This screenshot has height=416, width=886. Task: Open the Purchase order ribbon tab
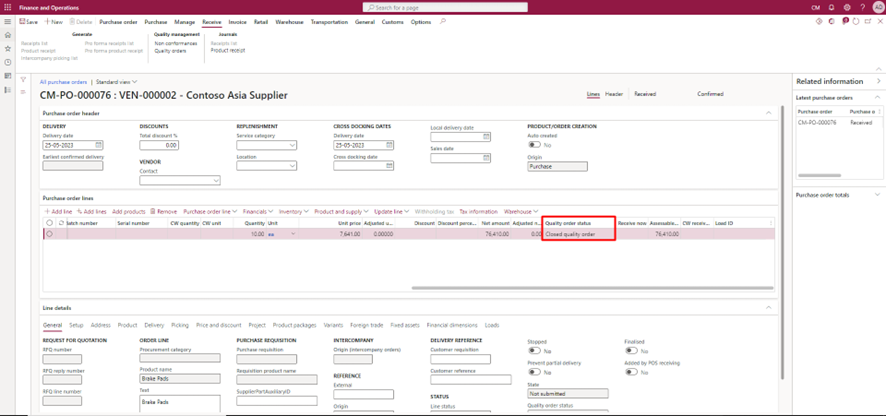click(119, 22)
